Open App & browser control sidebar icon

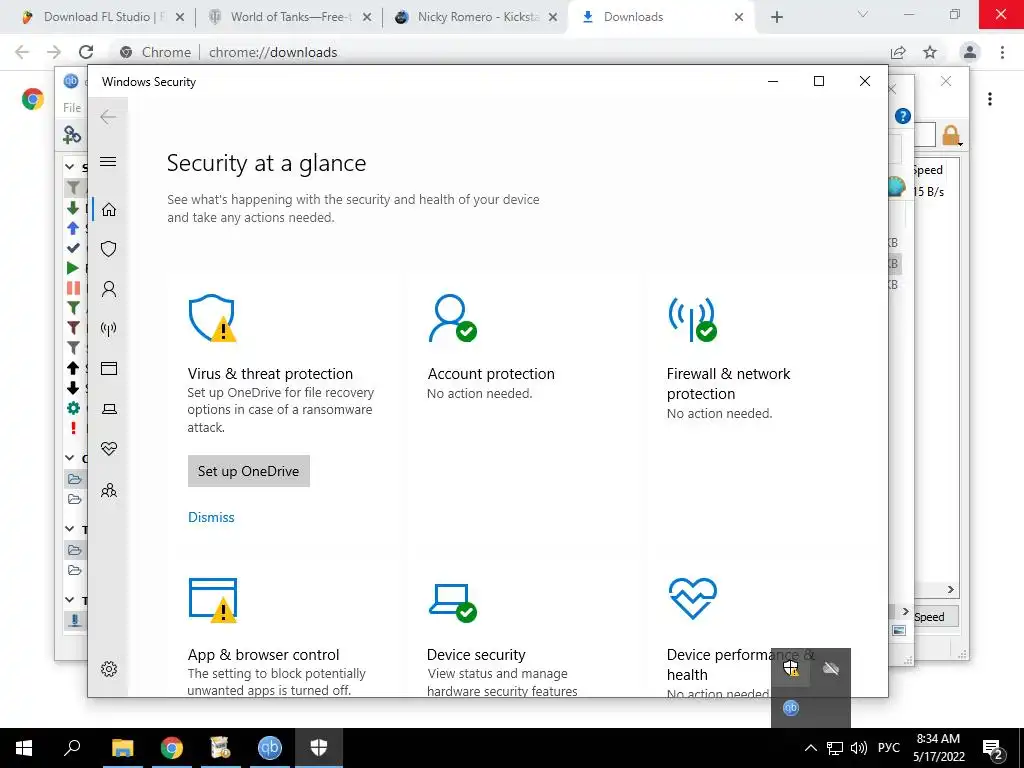tap(108, 369)
